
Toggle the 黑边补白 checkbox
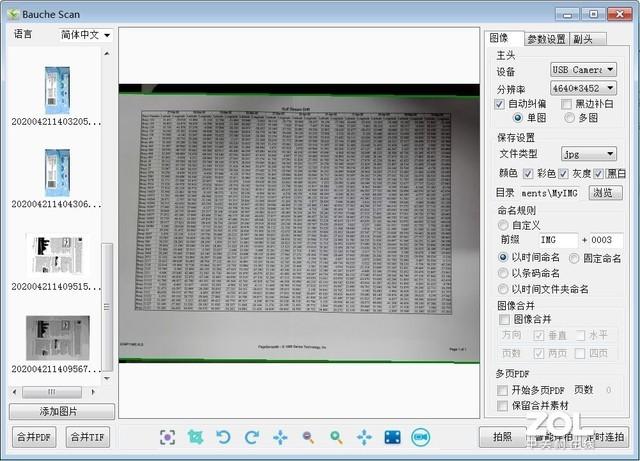click(566, 104)
